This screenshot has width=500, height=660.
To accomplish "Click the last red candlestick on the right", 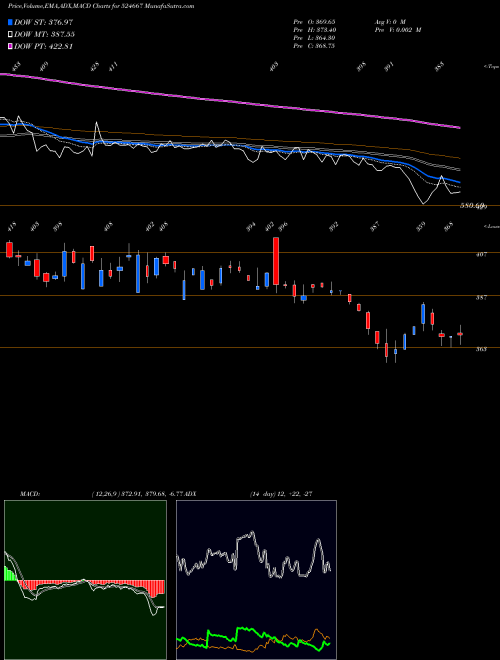I will click(x=460, y=334).
